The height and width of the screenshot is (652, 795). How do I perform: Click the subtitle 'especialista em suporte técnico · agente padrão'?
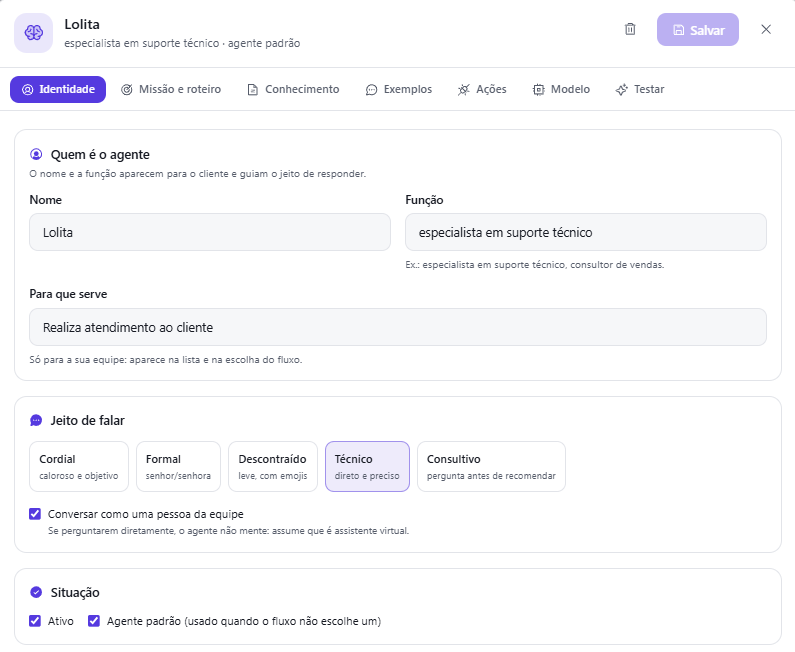(x=182, y=43)
